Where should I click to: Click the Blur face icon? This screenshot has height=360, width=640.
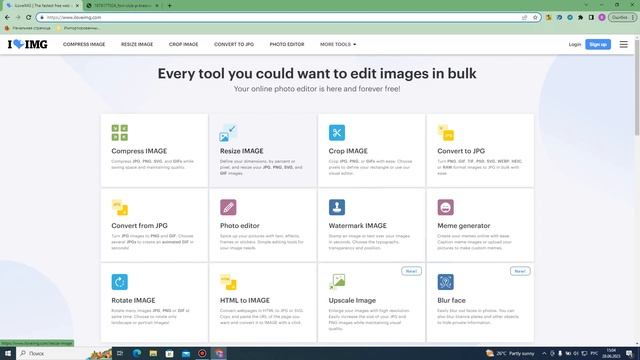(x=445, y=282)
